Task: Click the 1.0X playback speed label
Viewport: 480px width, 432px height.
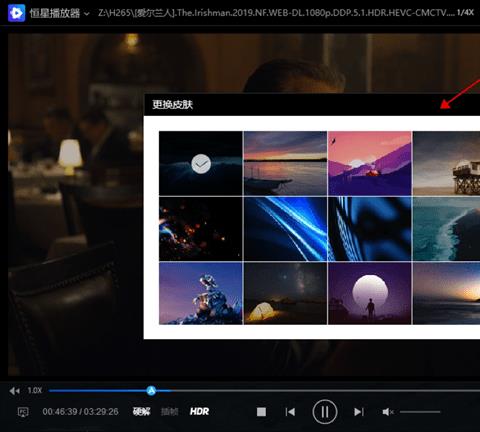Action: [35, 390]
